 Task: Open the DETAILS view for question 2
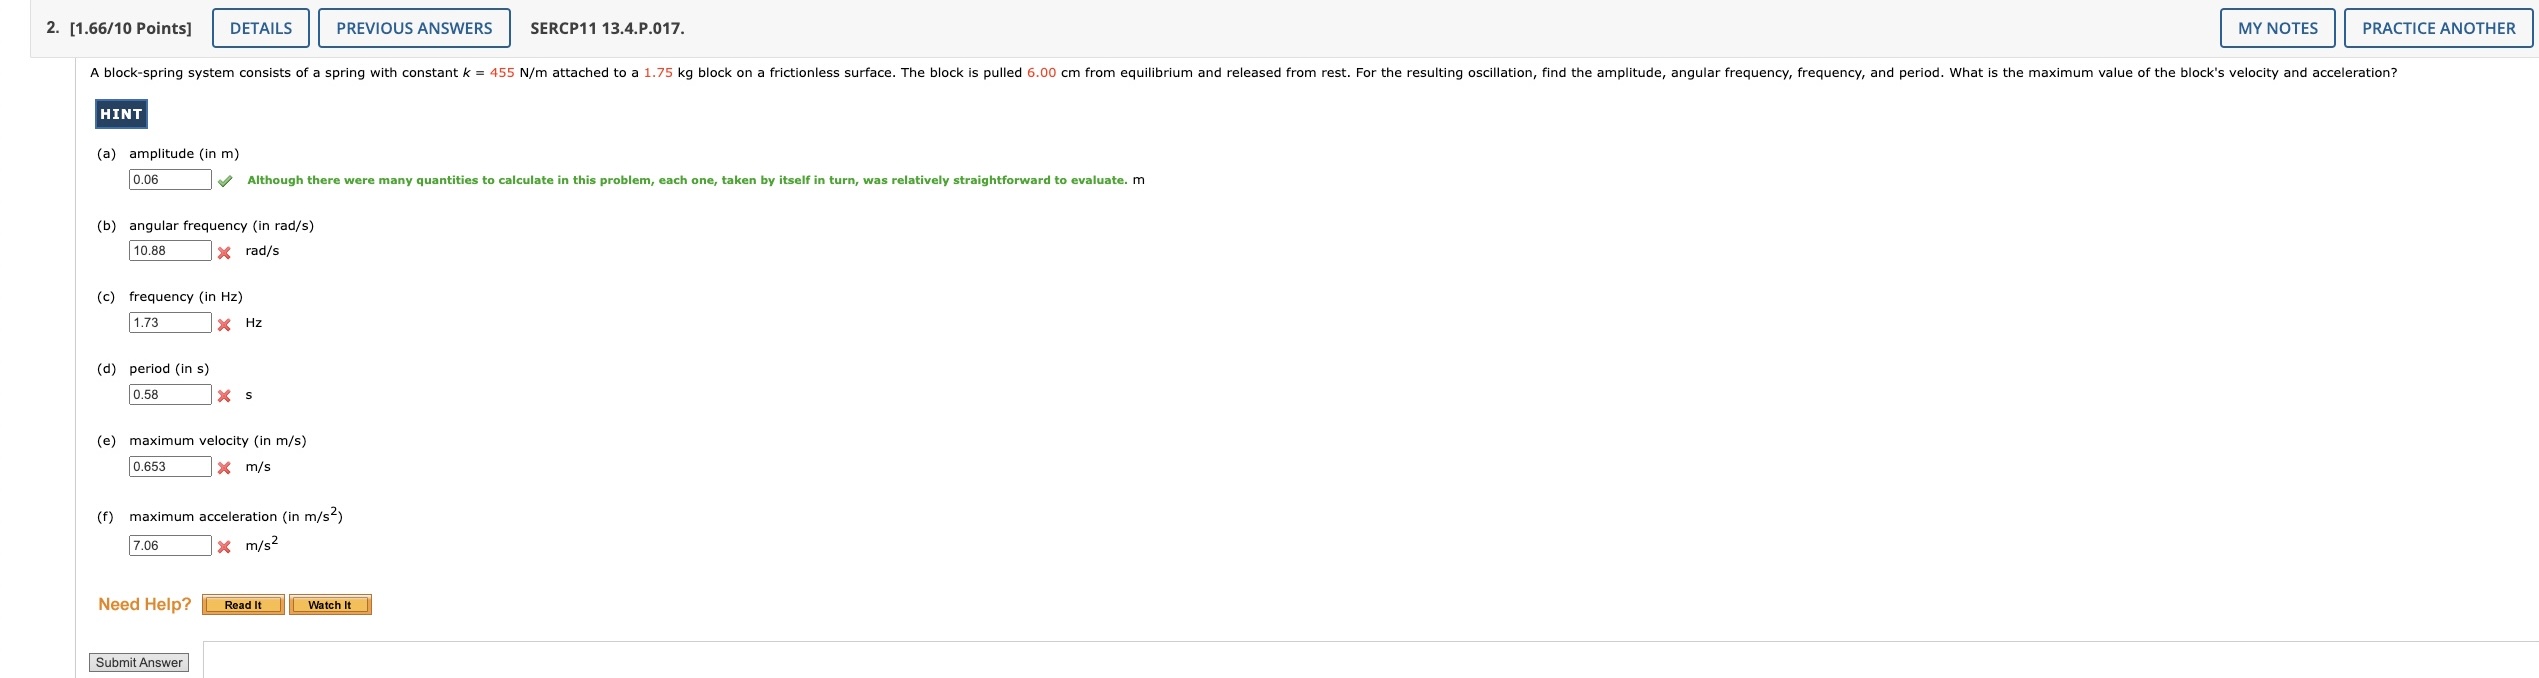260,27
